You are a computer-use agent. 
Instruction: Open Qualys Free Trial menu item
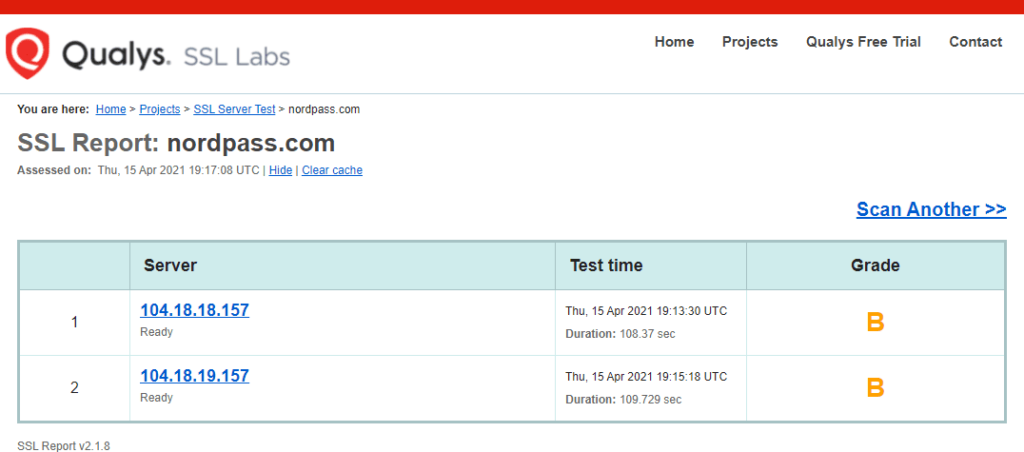(863, 42)
